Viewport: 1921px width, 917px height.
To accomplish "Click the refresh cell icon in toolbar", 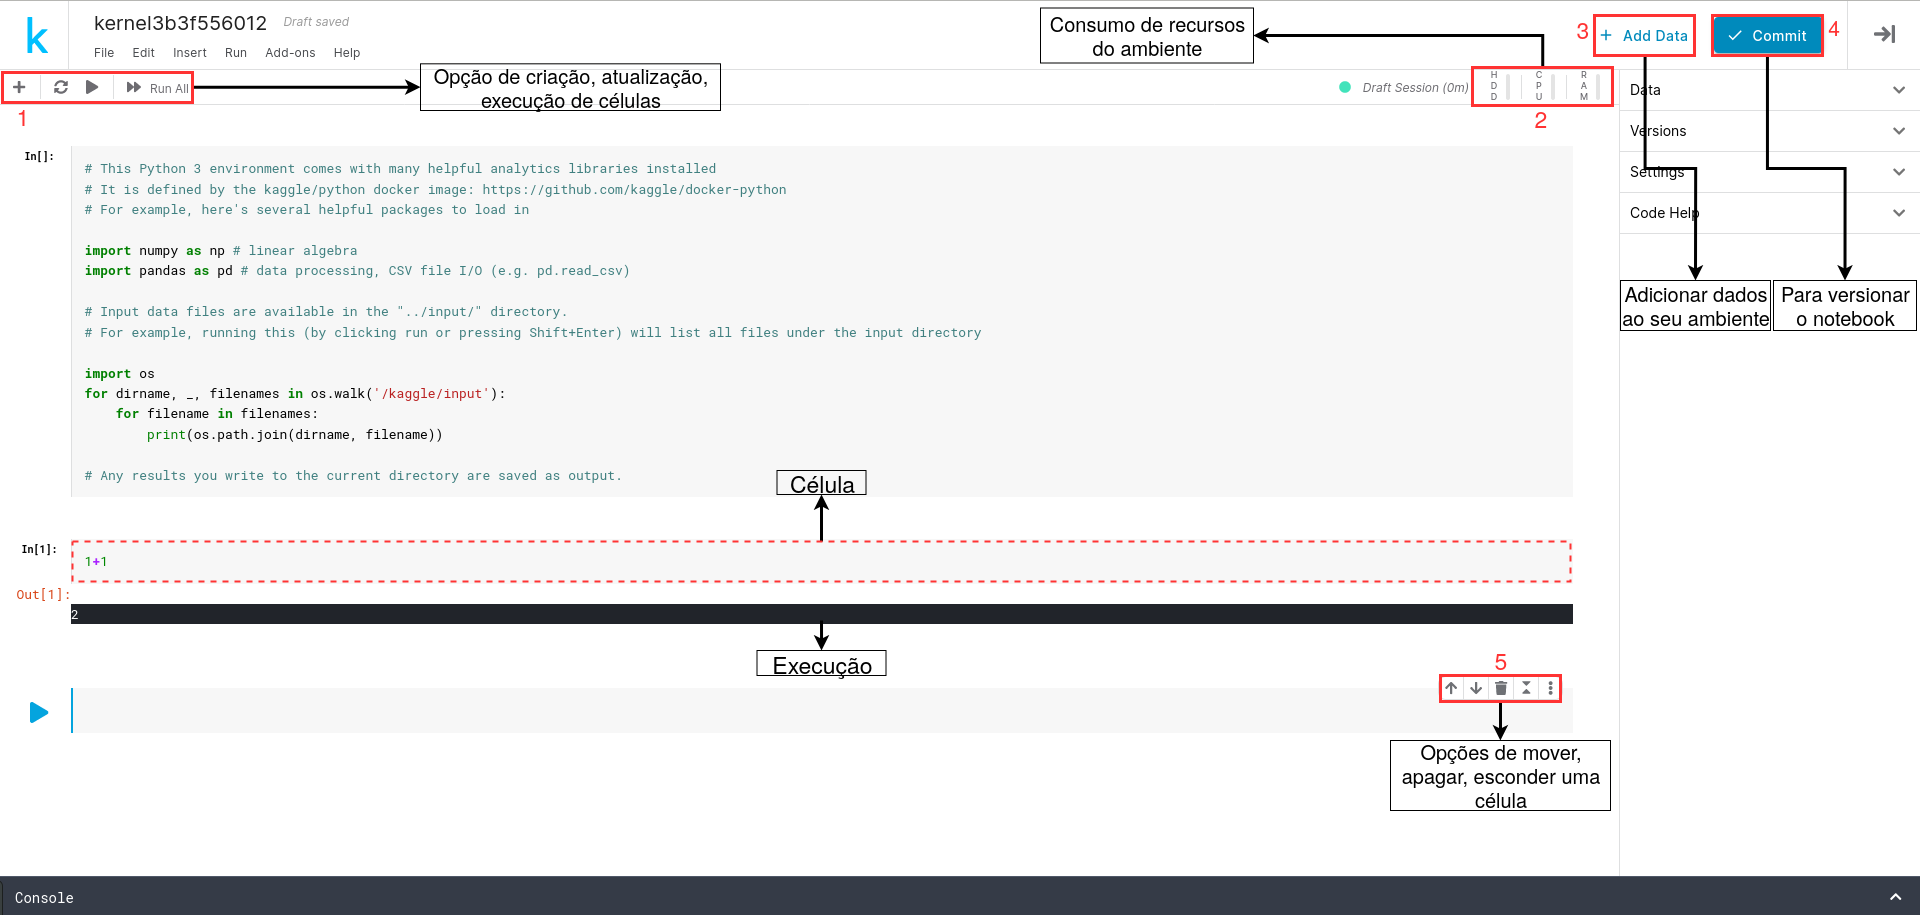I will click(61, 88).
